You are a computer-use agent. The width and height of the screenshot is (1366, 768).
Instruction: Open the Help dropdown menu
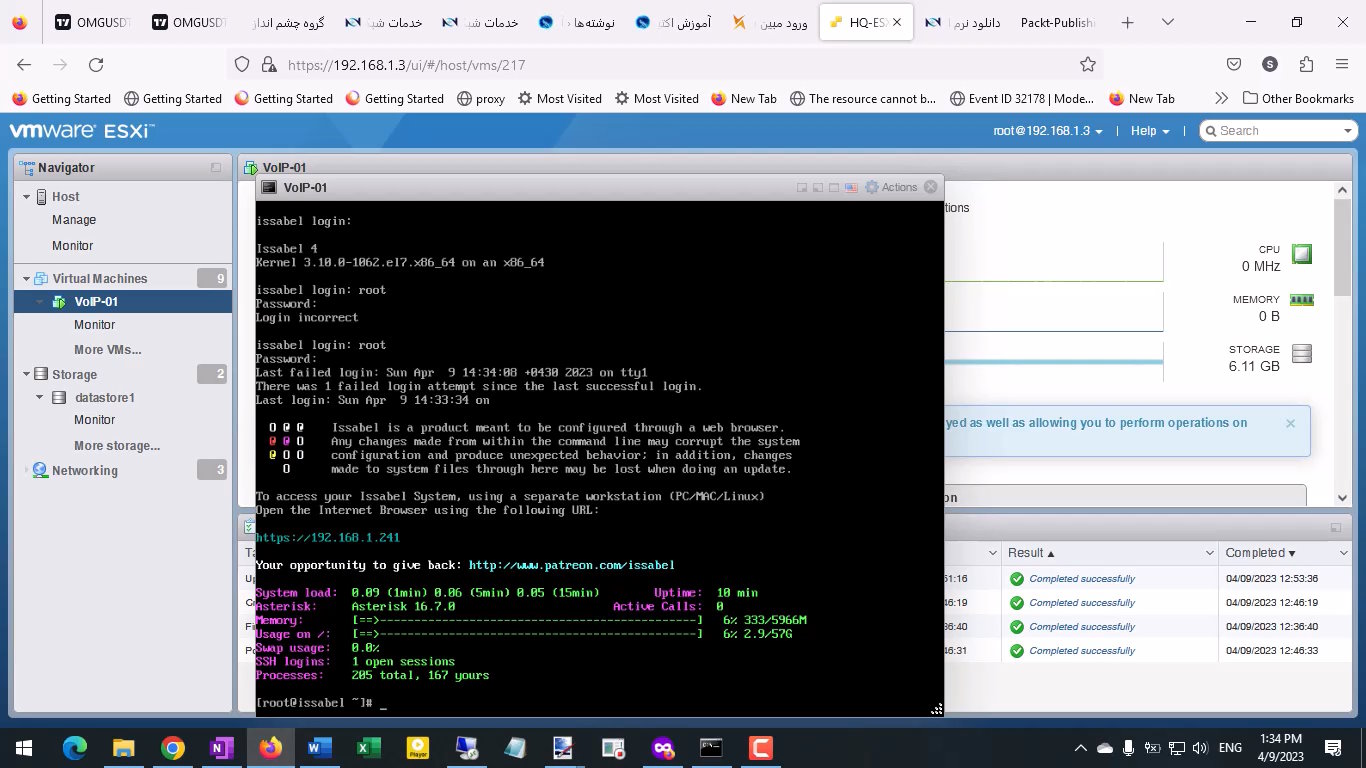coord(1150,131)
